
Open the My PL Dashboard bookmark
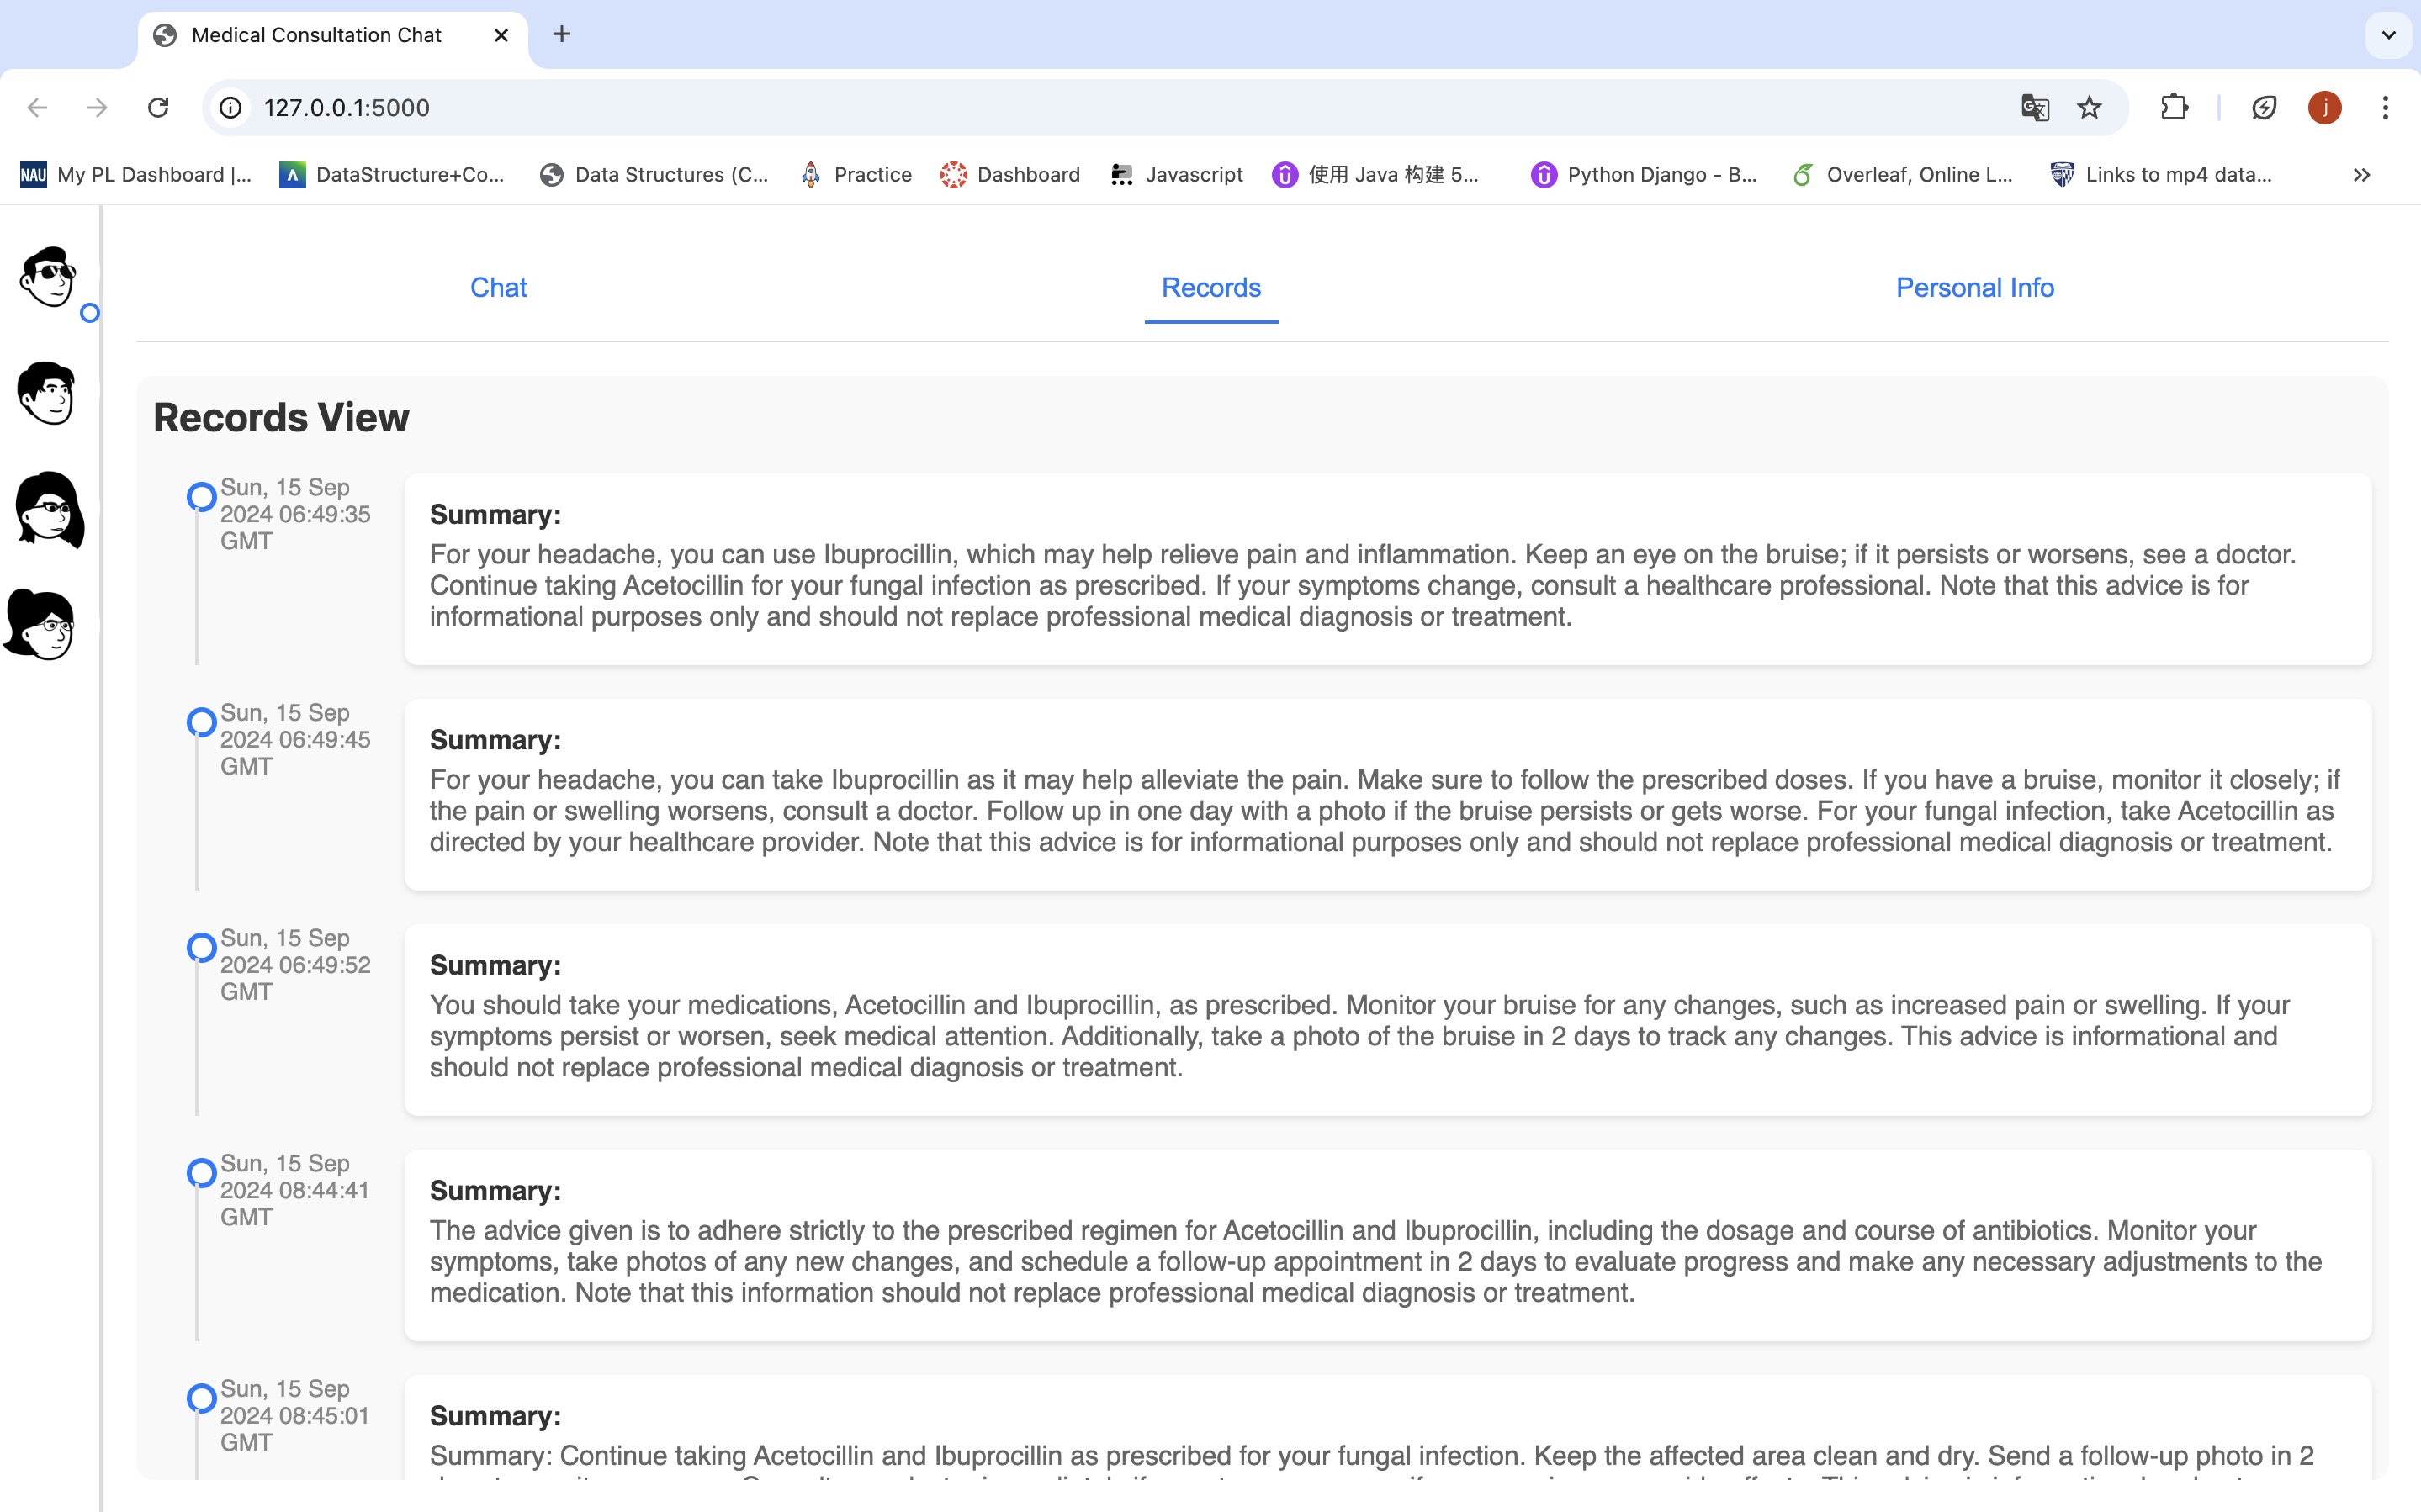tap(136, 175)
